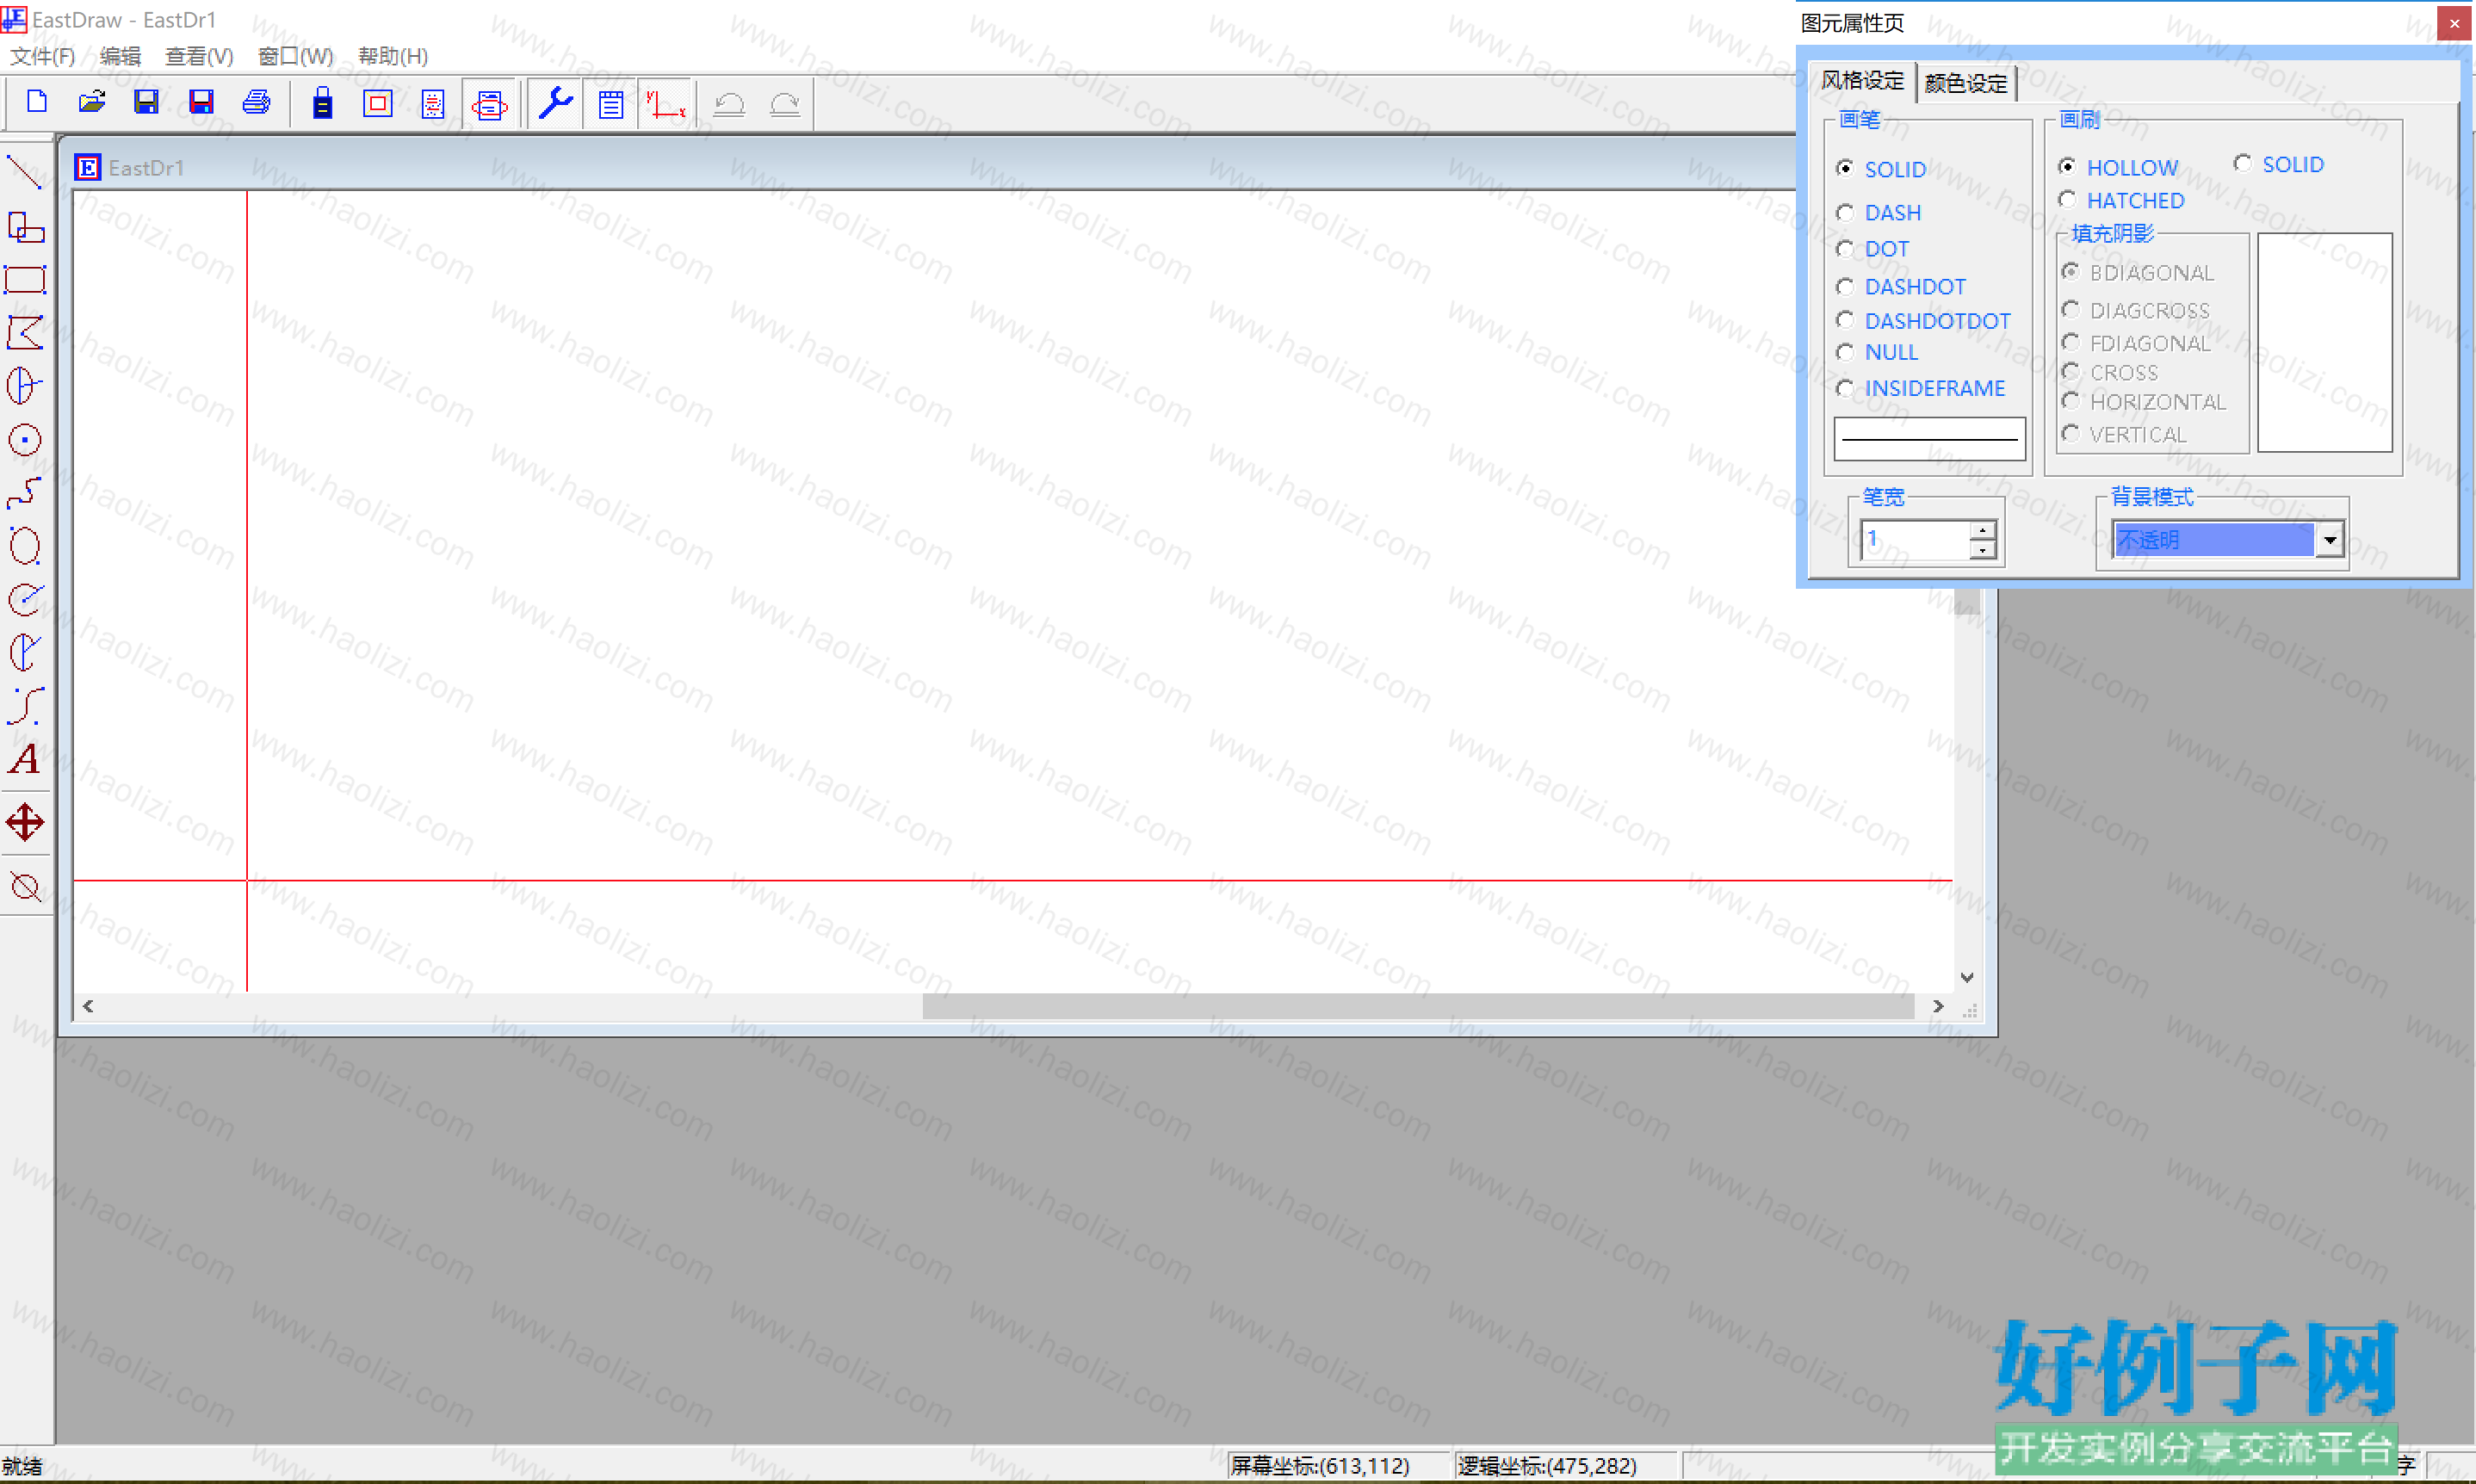Close the 图元属性页 dialog
2476x1484 pixels.
tap(2454, 23)
